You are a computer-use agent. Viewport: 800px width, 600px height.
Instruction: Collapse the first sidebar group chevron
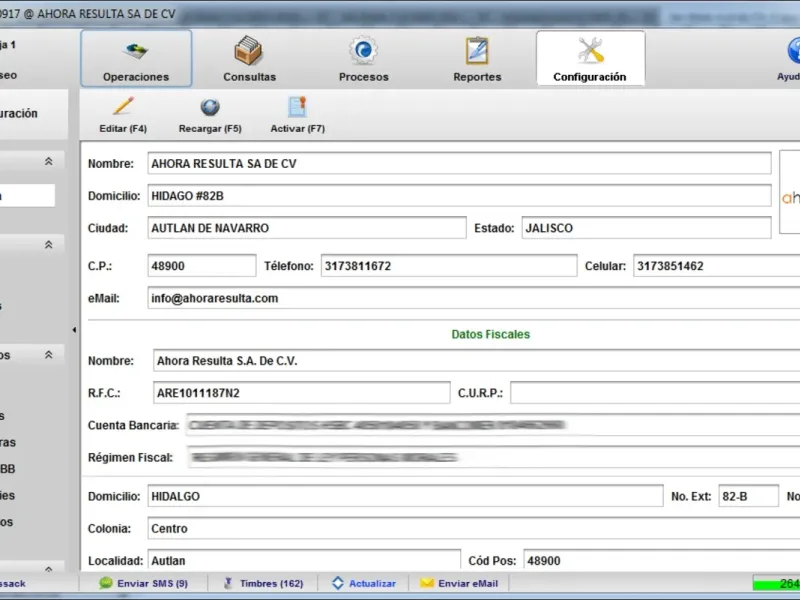(x=48, y=161)
